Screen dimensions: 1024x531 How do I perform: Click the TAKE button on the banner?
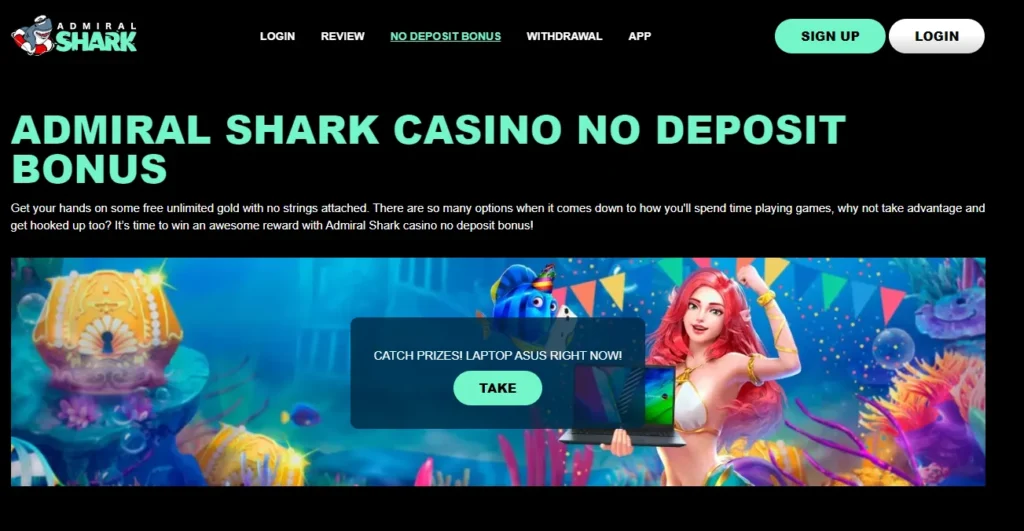tap(498, 388)
